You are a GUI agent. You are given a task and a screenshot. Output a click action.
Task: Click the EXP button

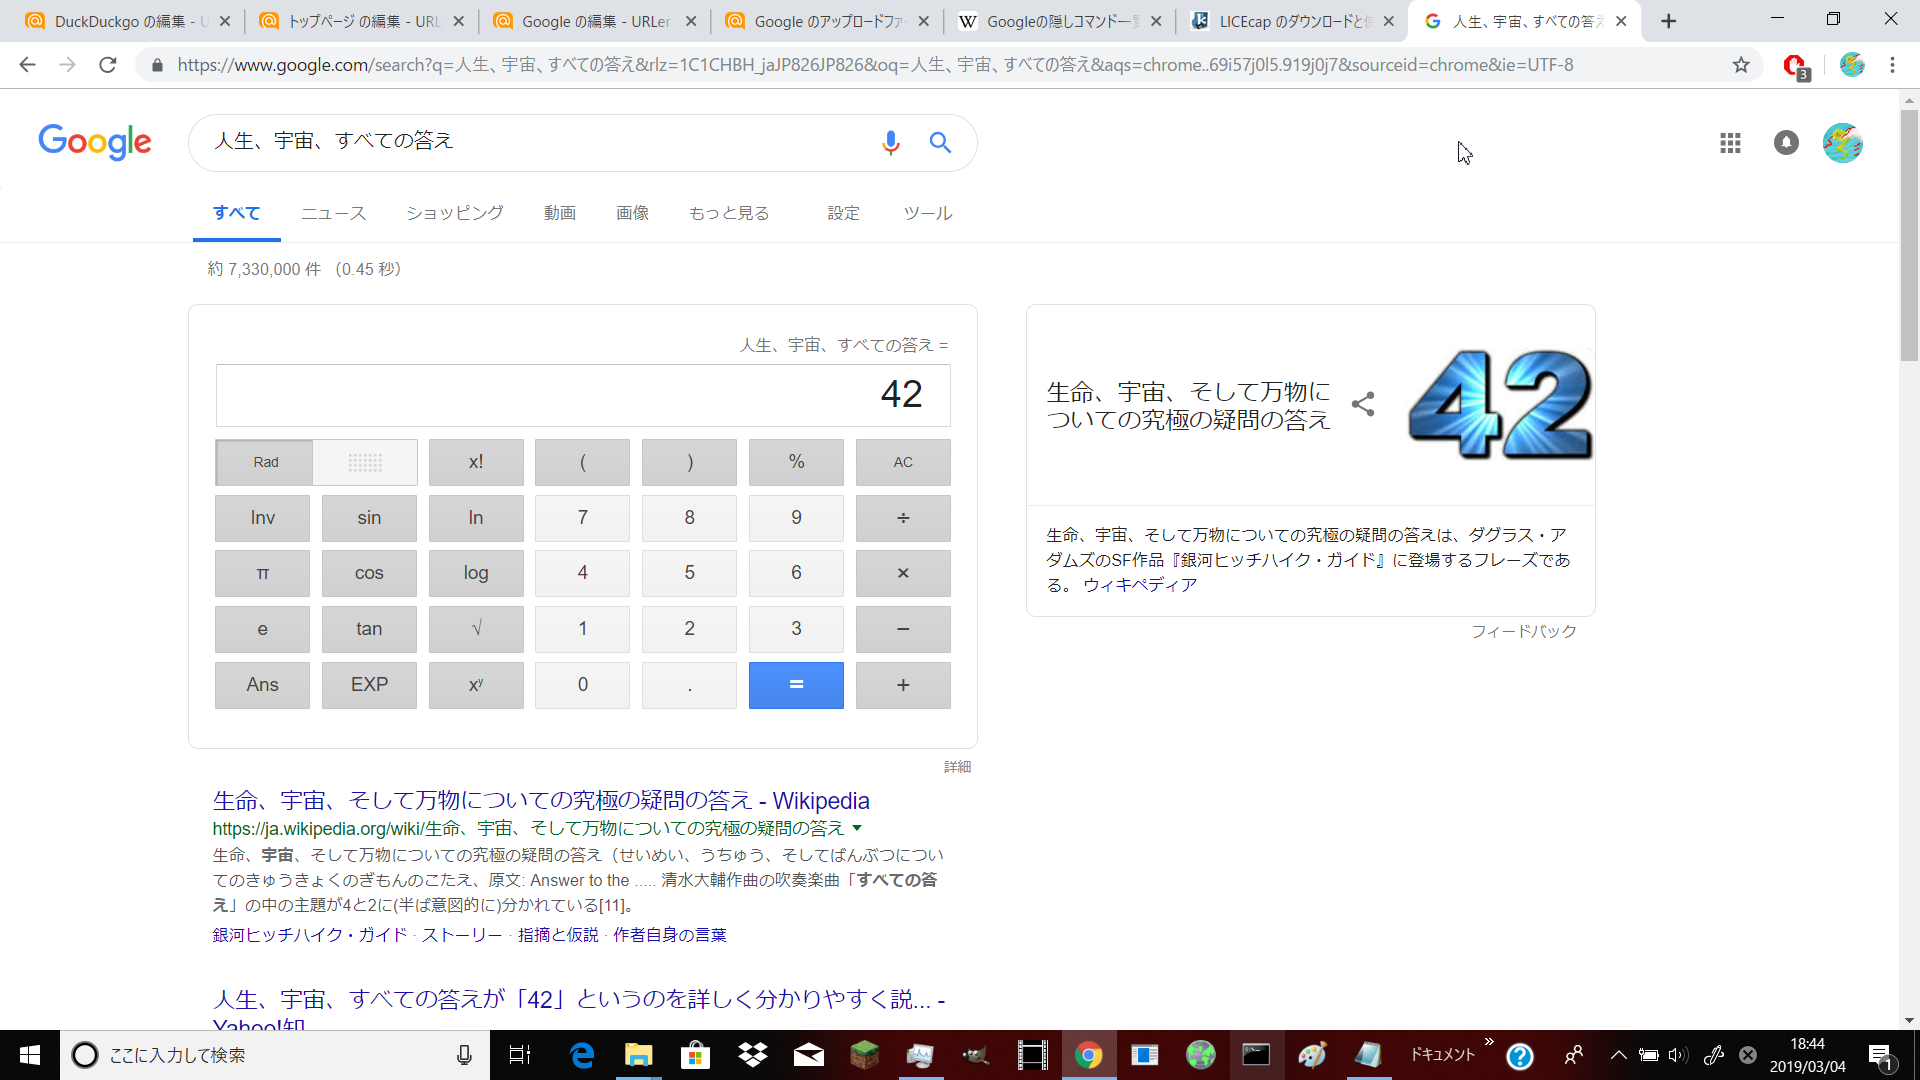[x=369, y=685]
